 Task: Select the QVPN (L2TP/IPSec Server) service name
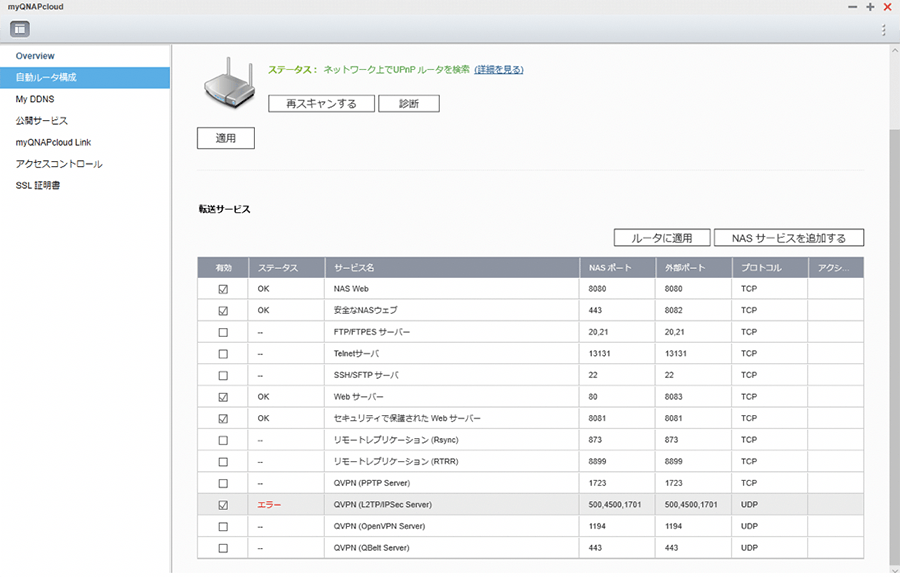click(383, 505)
